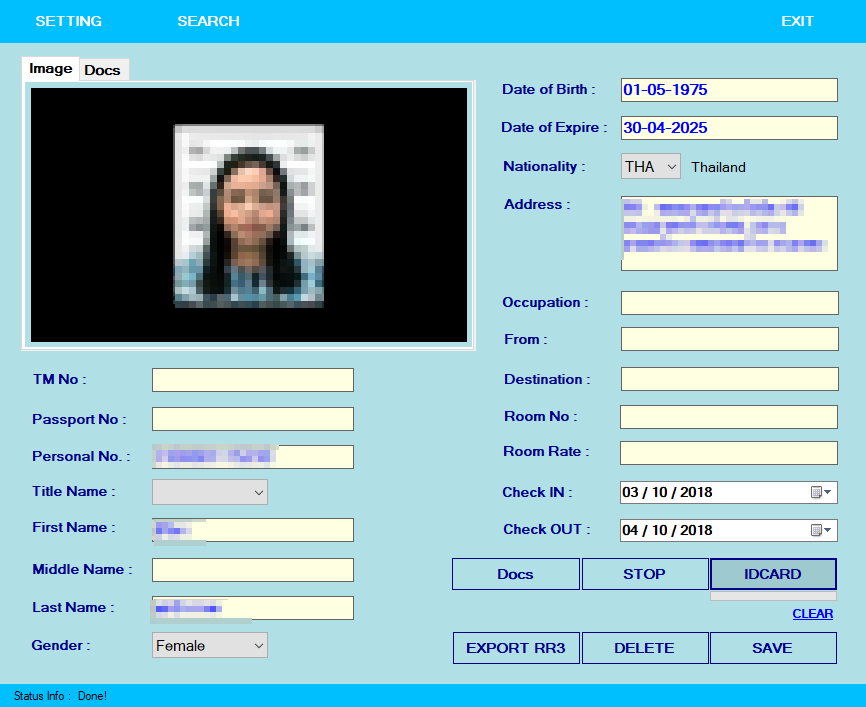Click the EXPORT RR3 button
This screenshot has height=707, width=866.
pyautogui.click(x=516, y=648)
